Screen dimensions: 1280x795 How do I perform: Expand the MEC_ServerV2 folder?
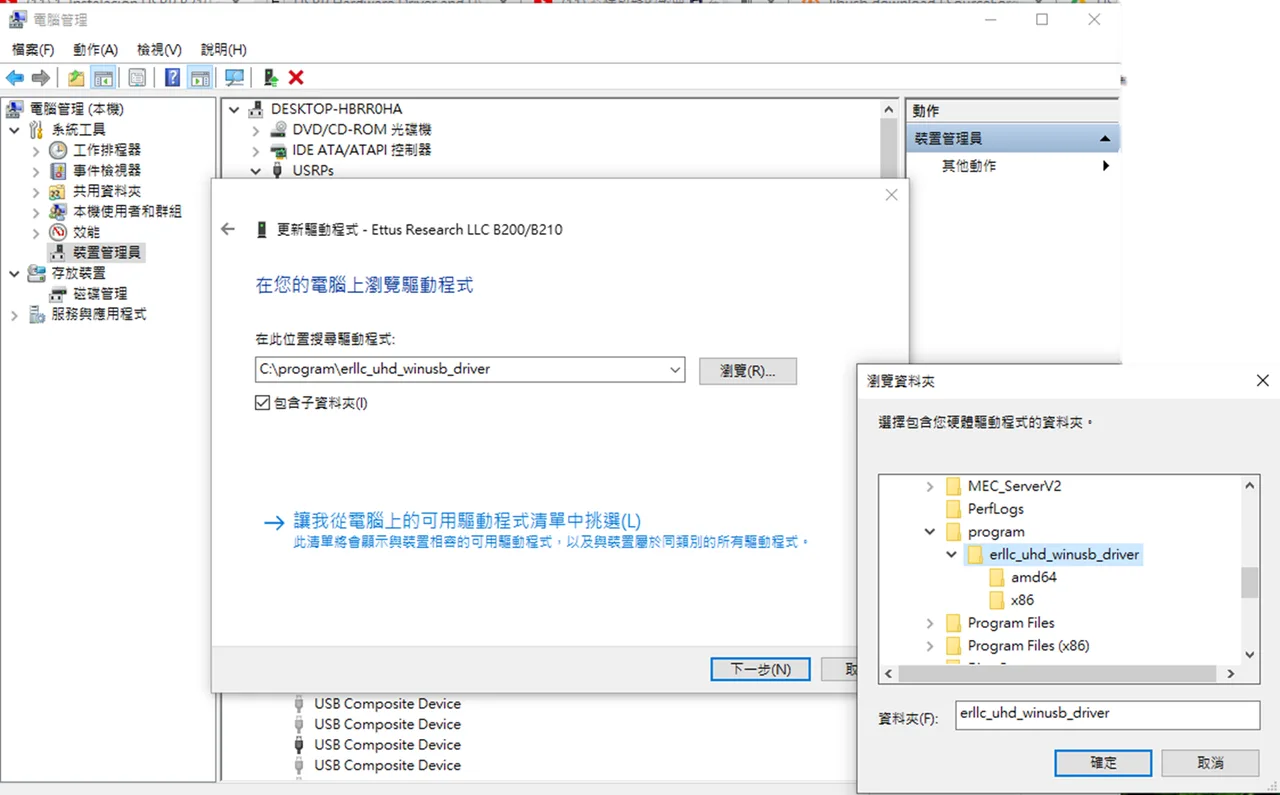[930, 487]
